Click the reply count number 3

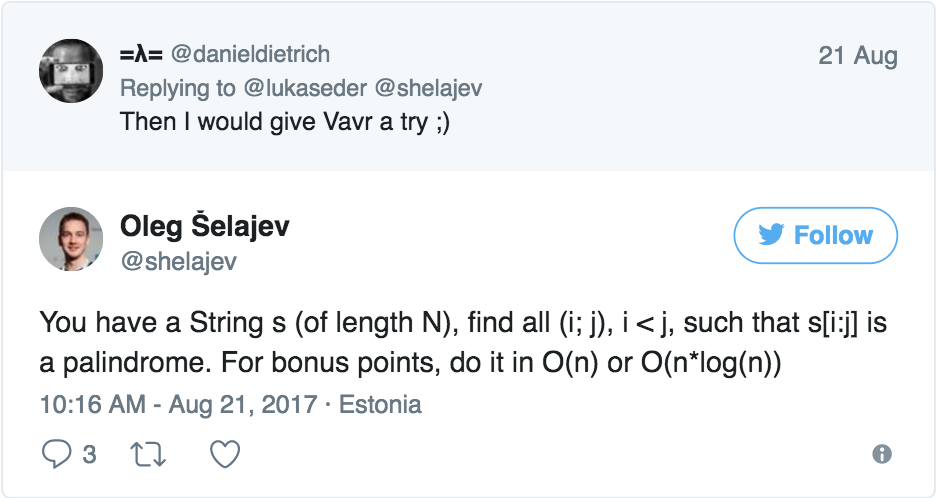pos(89,455)
